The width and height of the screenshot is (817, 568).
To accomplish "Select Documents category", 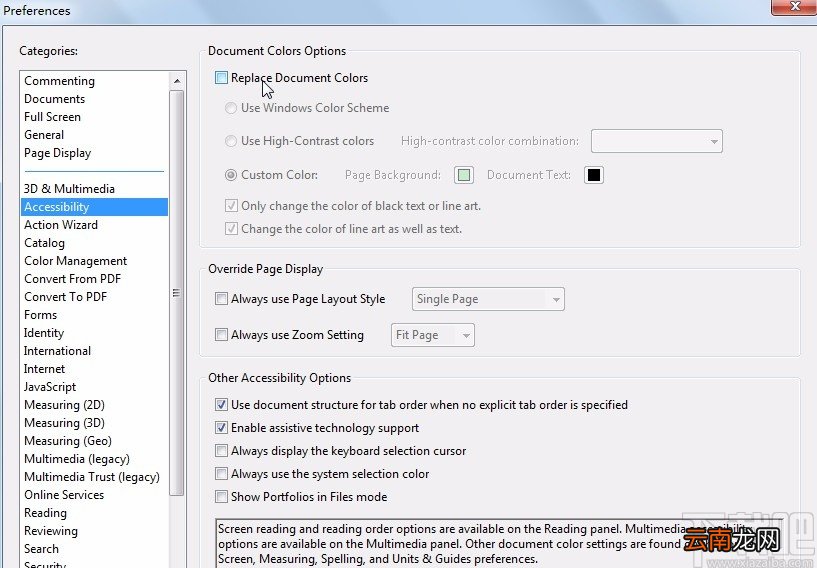I will point(54,99).
